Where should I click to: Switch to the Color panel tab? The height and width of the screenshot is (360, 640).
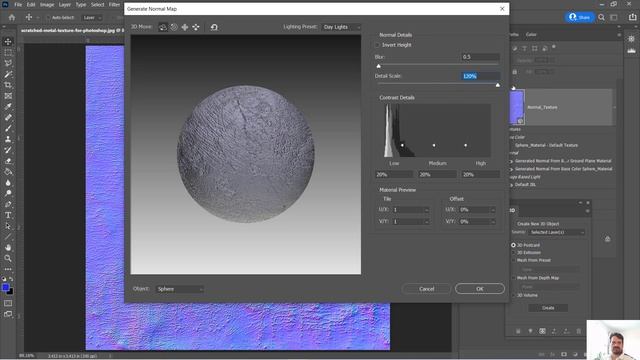(x=531, y=34)
